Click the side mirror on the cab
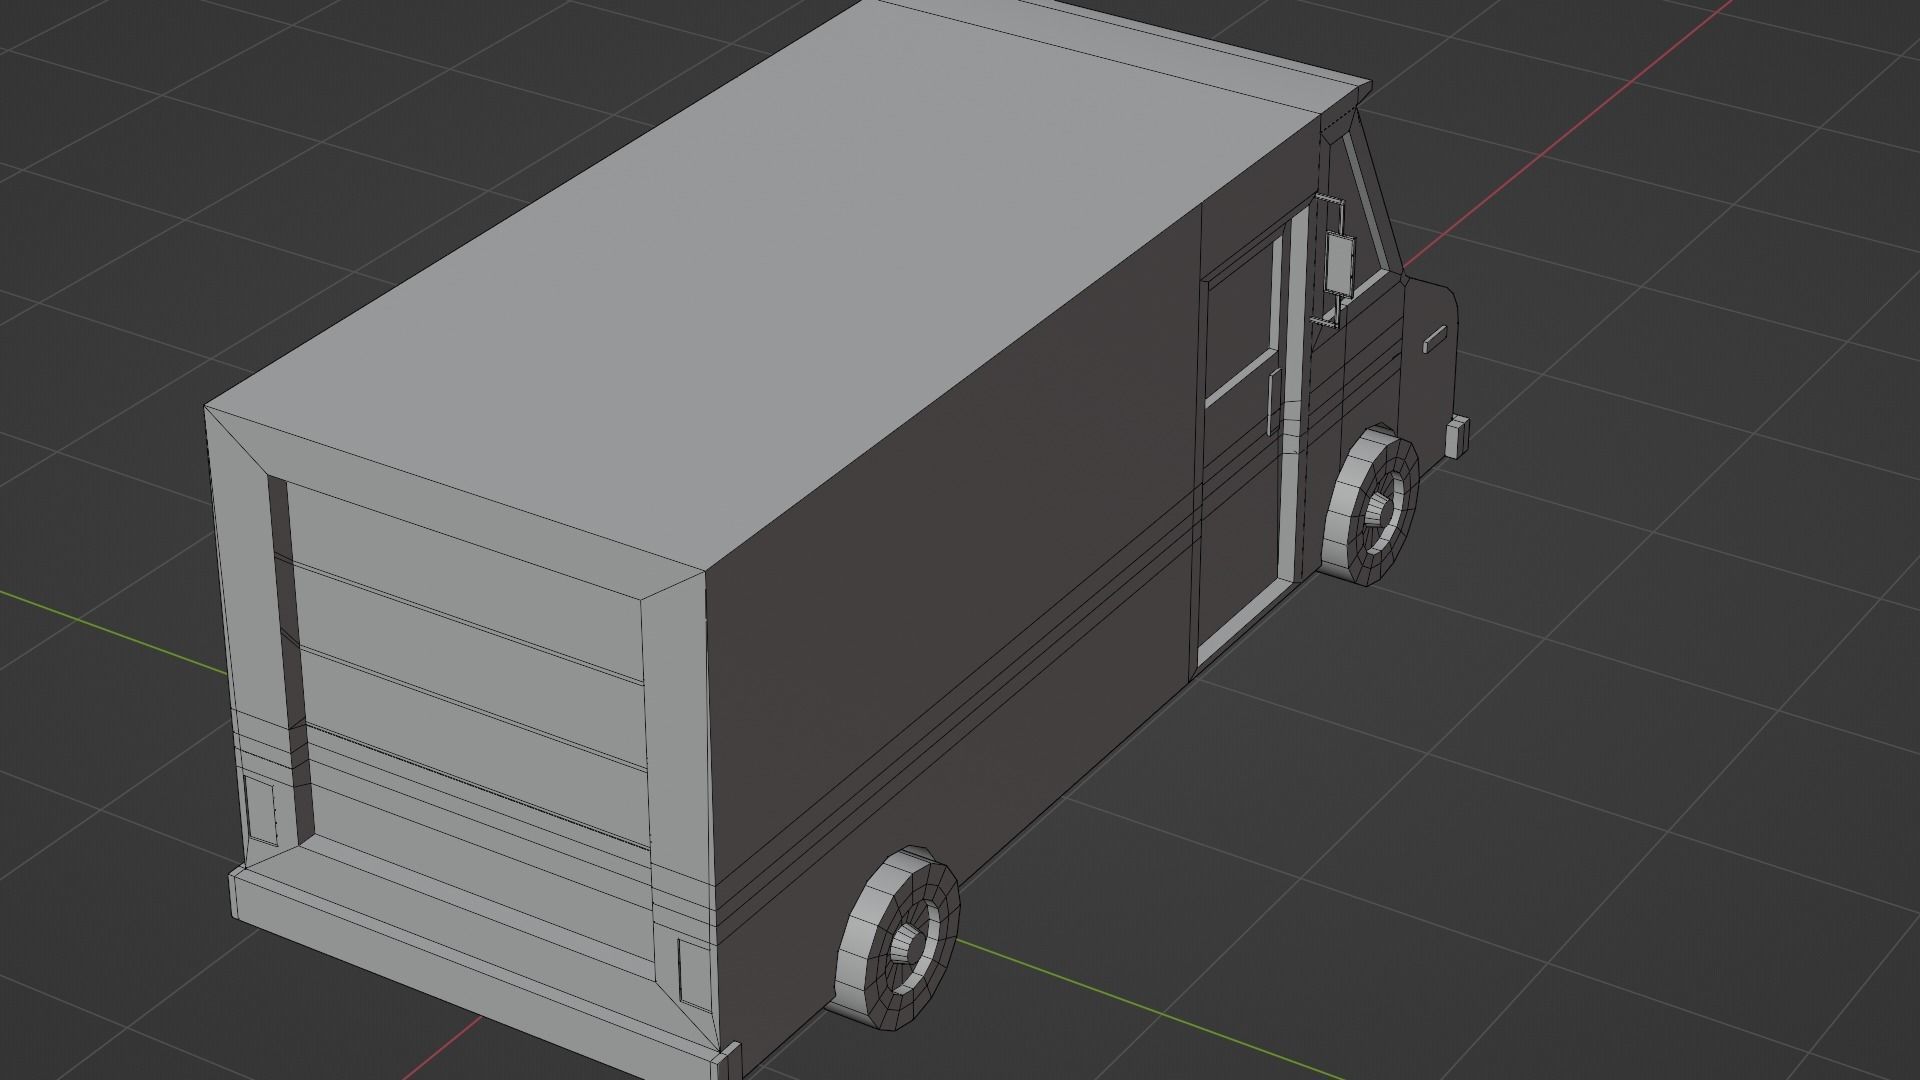The image size is (1920, 1080). click(x=1338, y=263)
